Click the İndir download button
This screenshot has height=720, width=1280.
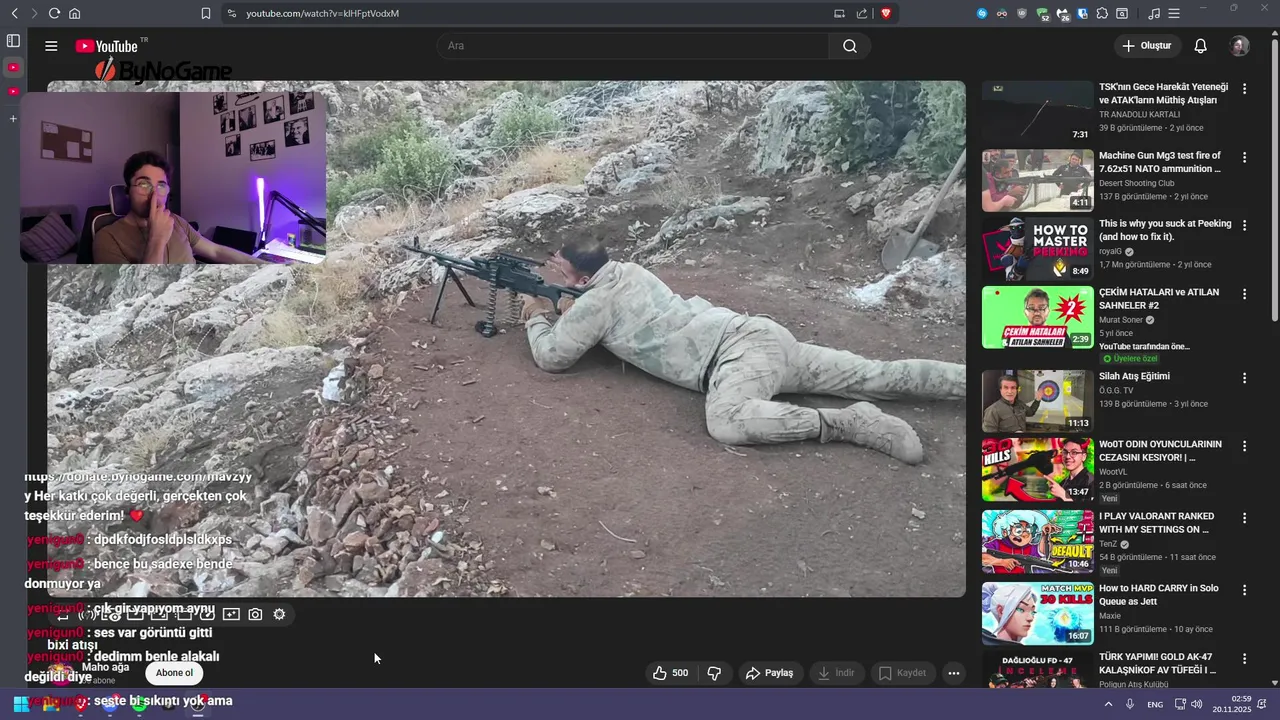coord(836,673)
